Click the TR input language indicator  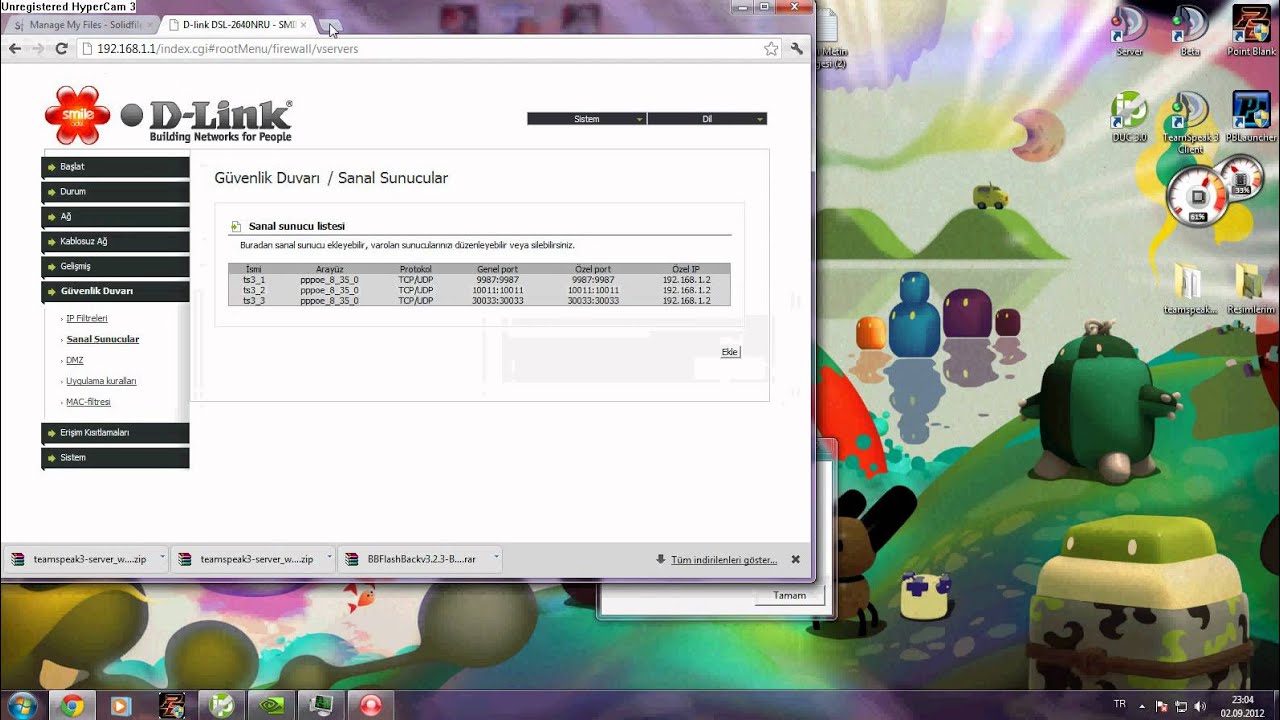pos(1120,704)
